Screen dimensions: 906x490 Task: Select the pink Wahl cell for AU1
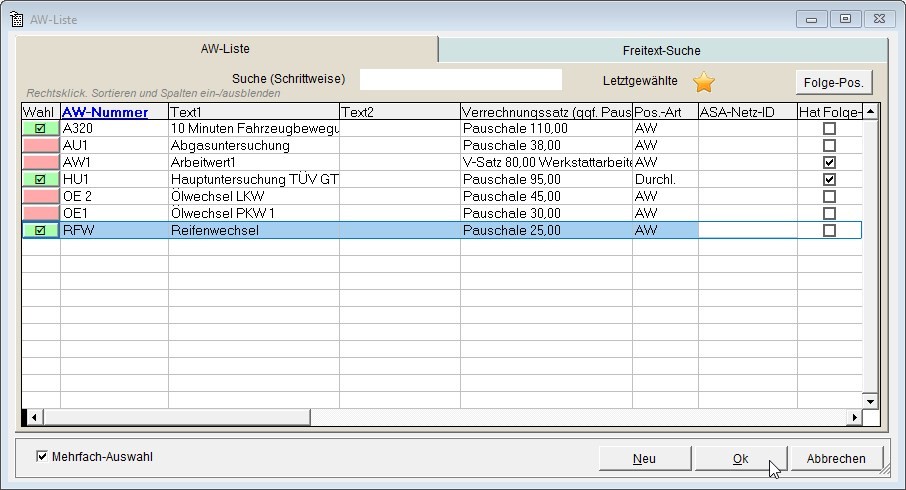41,145
